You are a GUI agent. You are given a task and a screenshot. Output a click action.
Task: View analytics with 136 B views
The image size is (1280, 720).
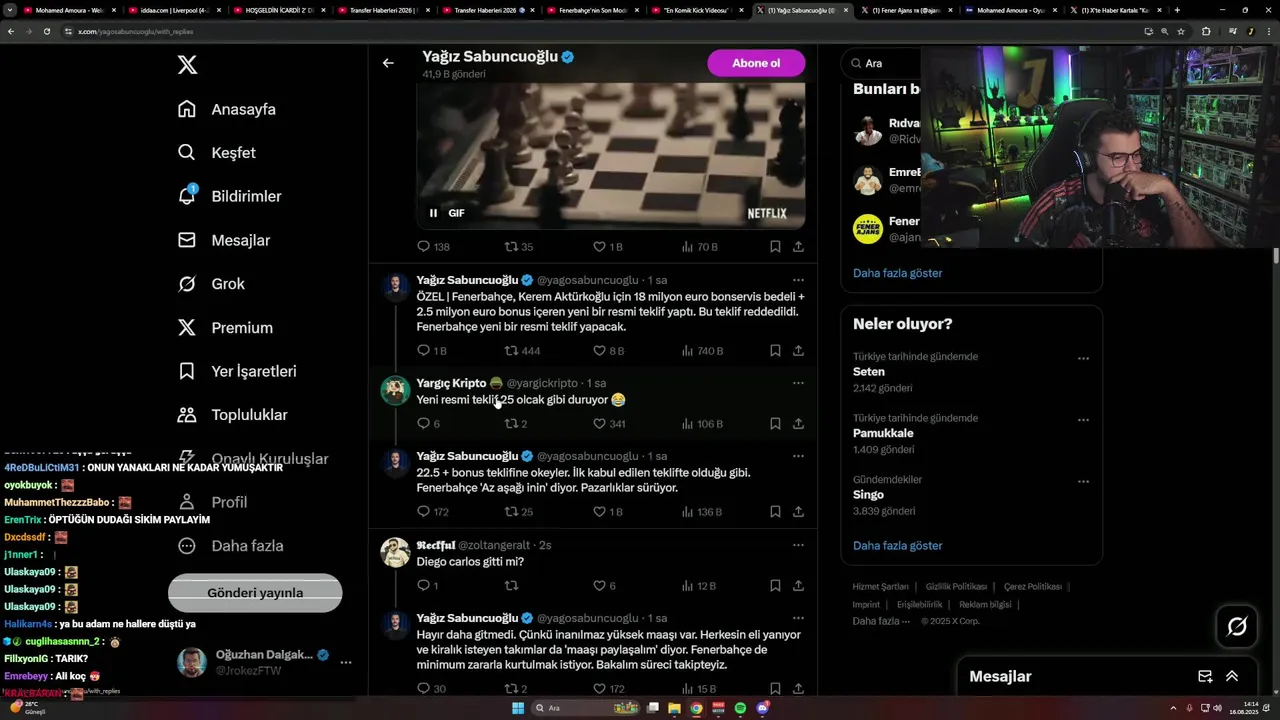[x=701, y=512]
